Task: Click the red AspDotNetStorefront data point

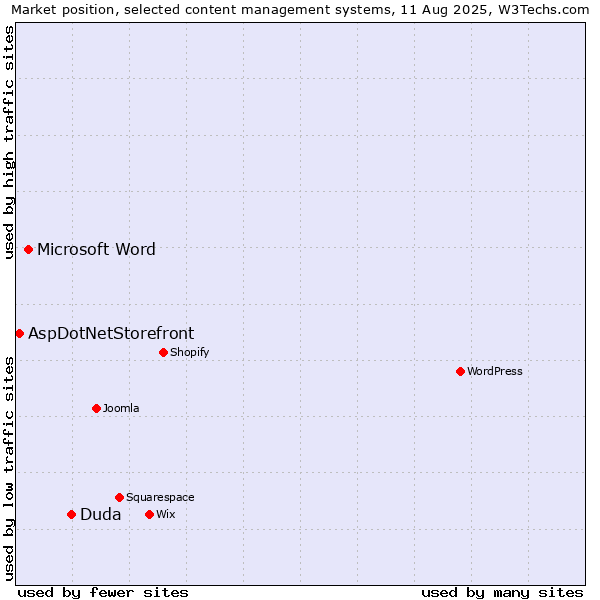Action: point(20,334)
